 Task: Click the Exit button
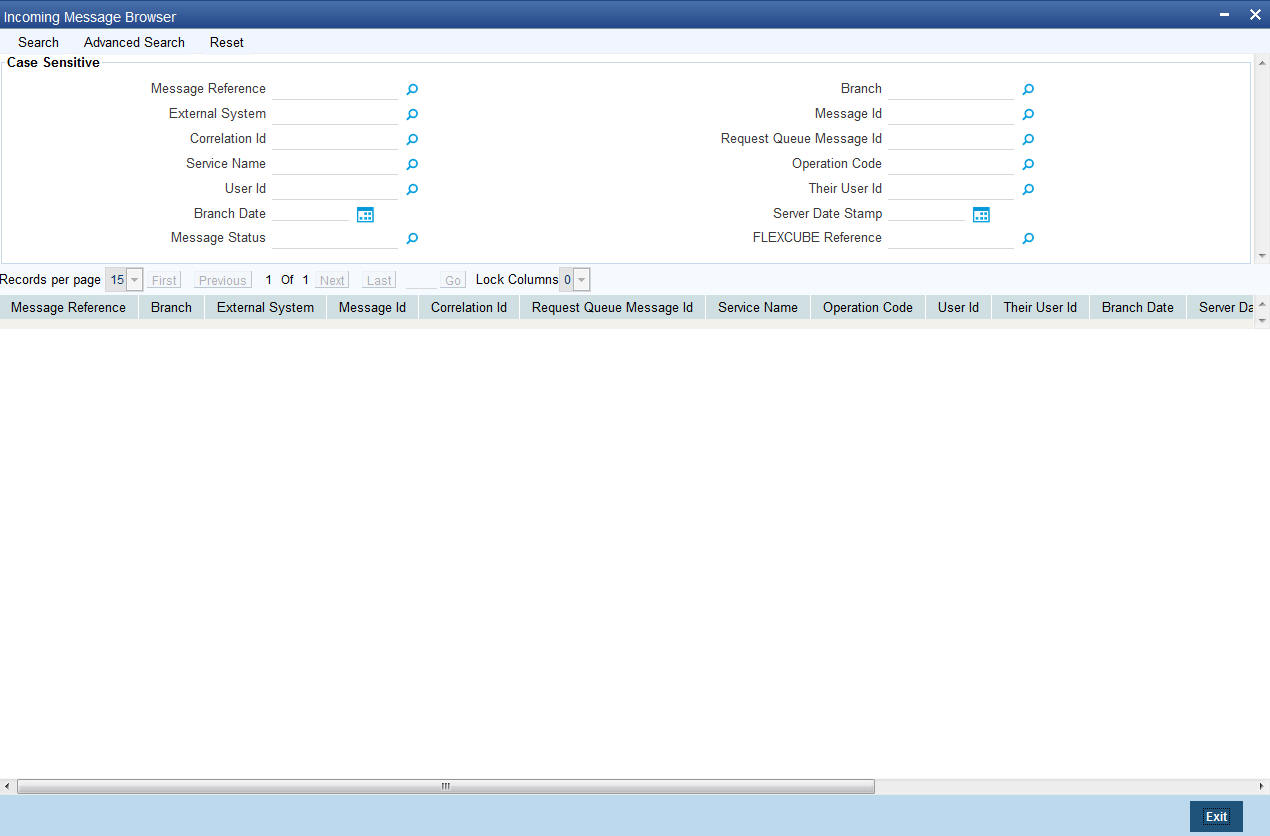point(1216,816)
